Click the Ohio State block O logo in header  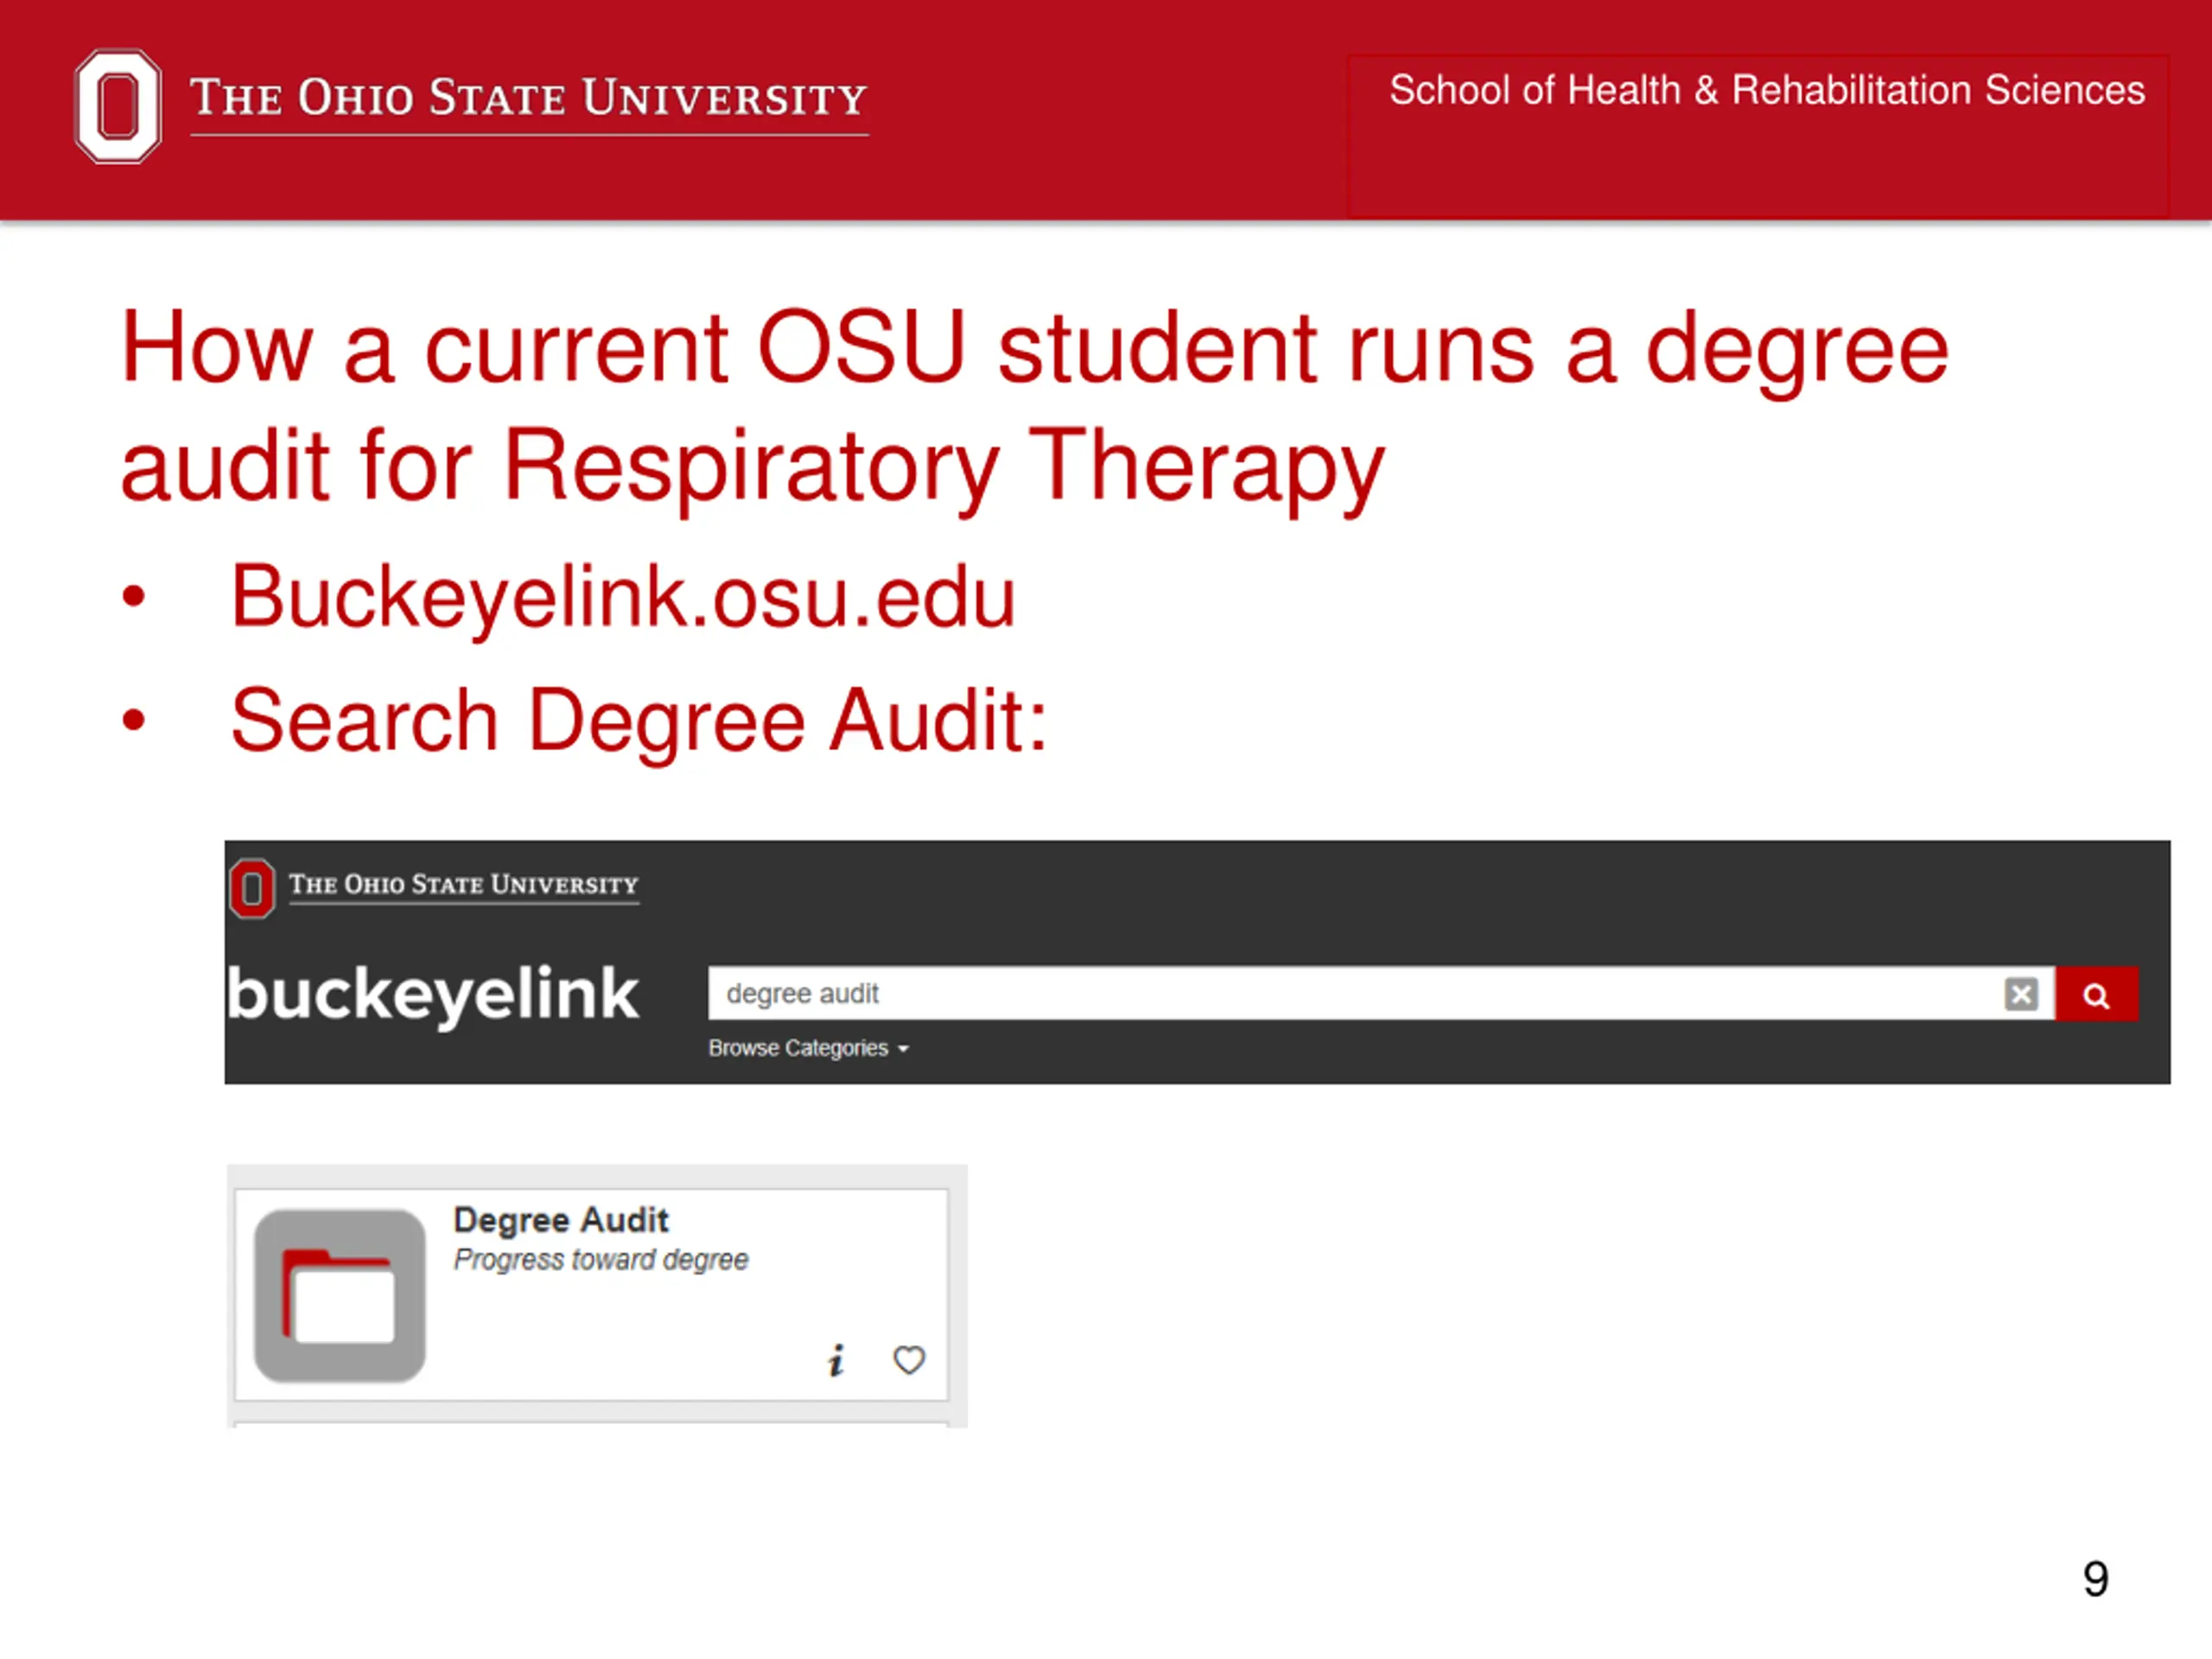[118, 106]
